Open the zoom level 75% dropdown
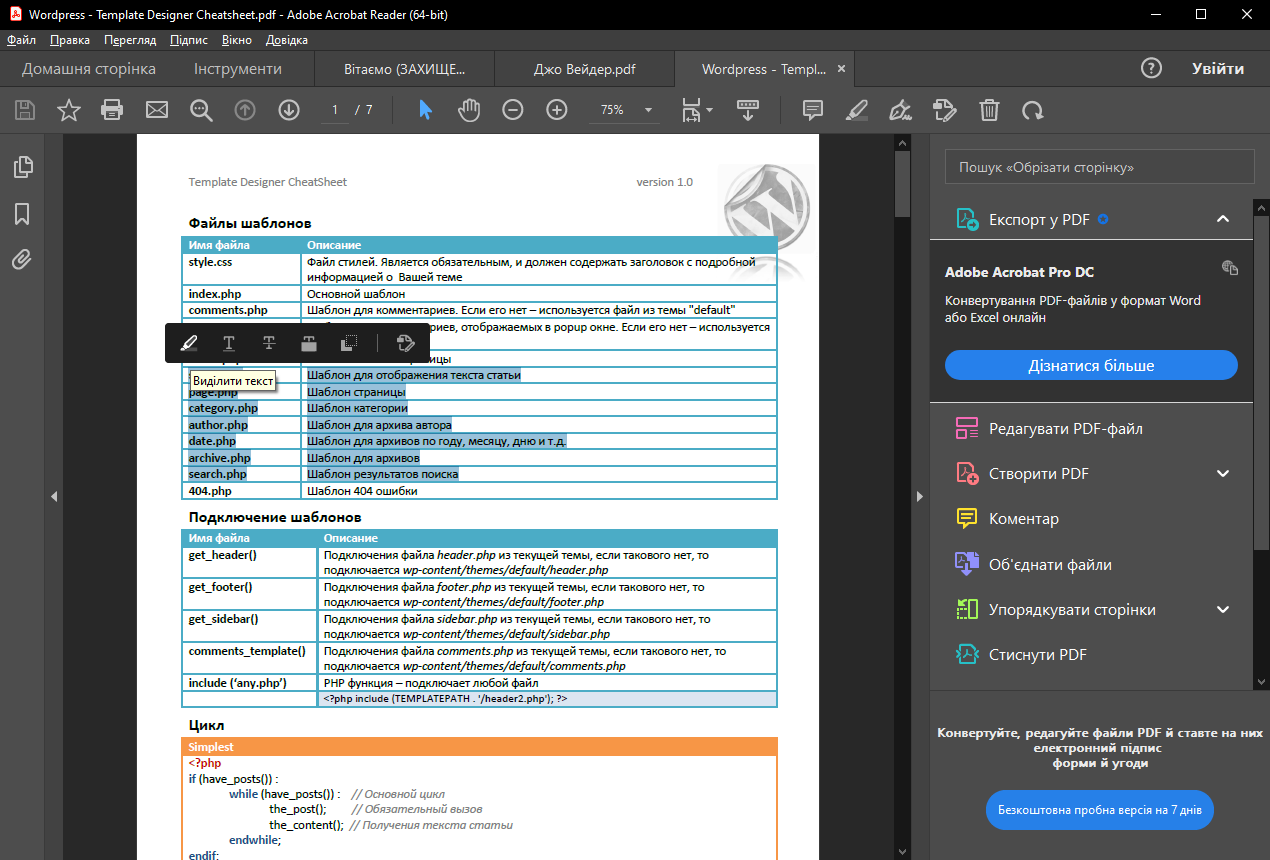Viewport: 1270px width, 860px height. [x=624, y=110]
